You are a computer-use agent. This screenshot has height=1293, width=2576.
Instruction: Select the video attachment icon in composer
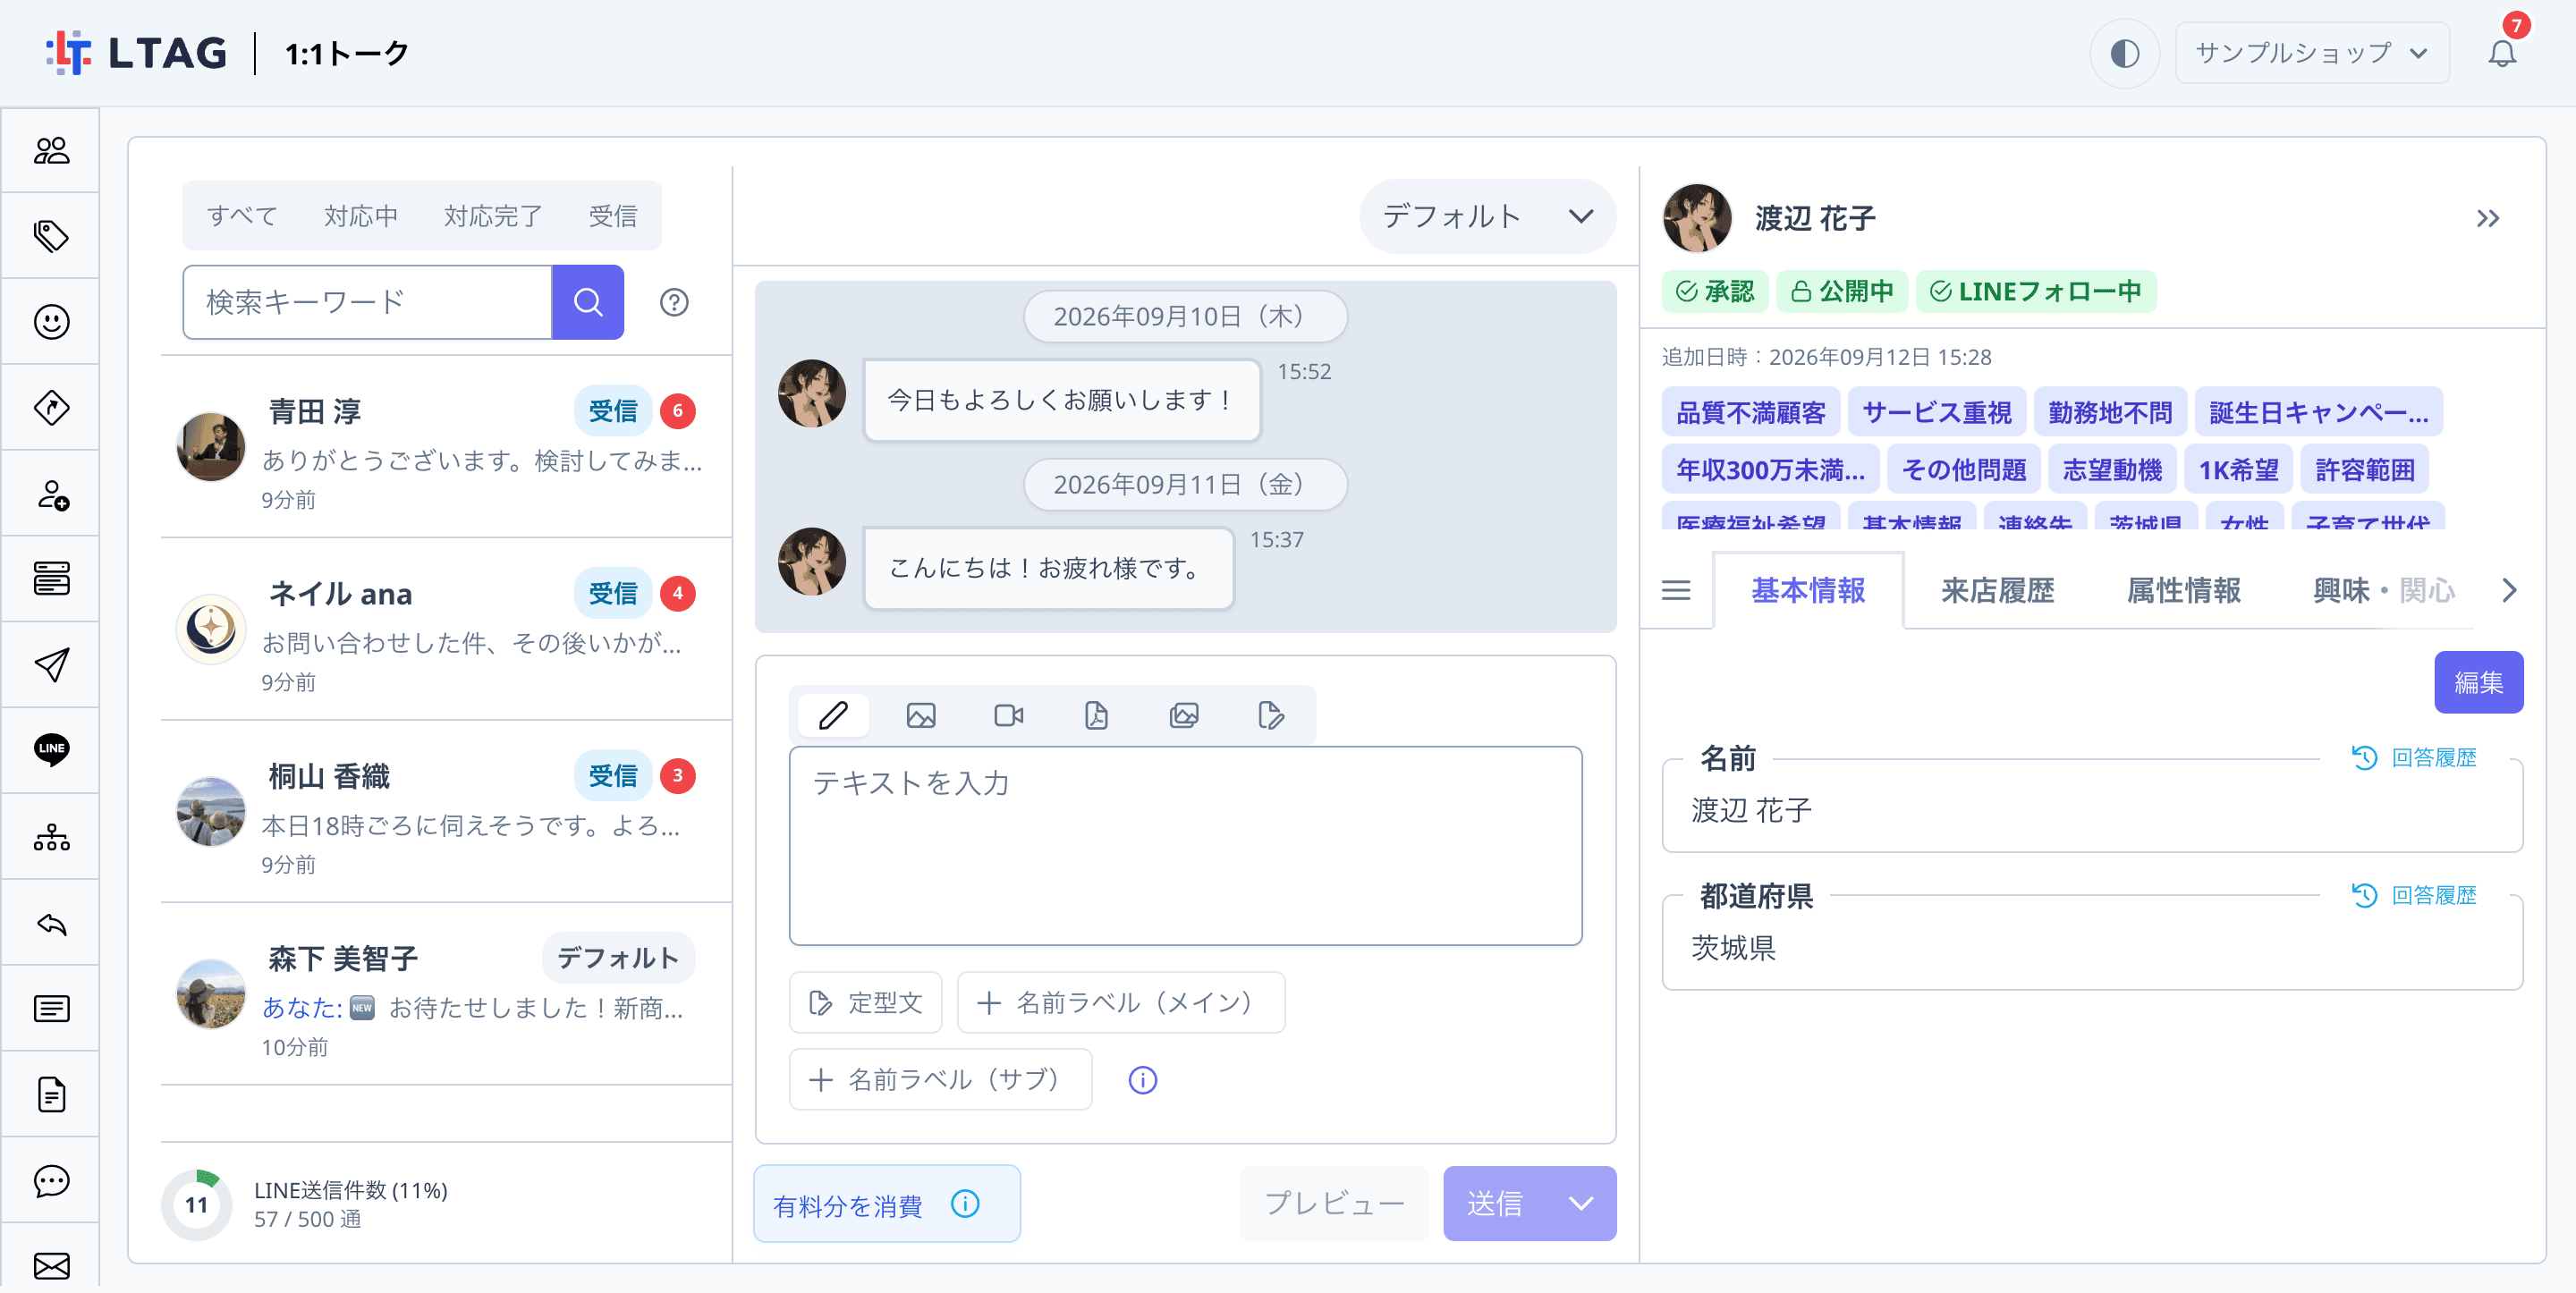pos(1008,716)
